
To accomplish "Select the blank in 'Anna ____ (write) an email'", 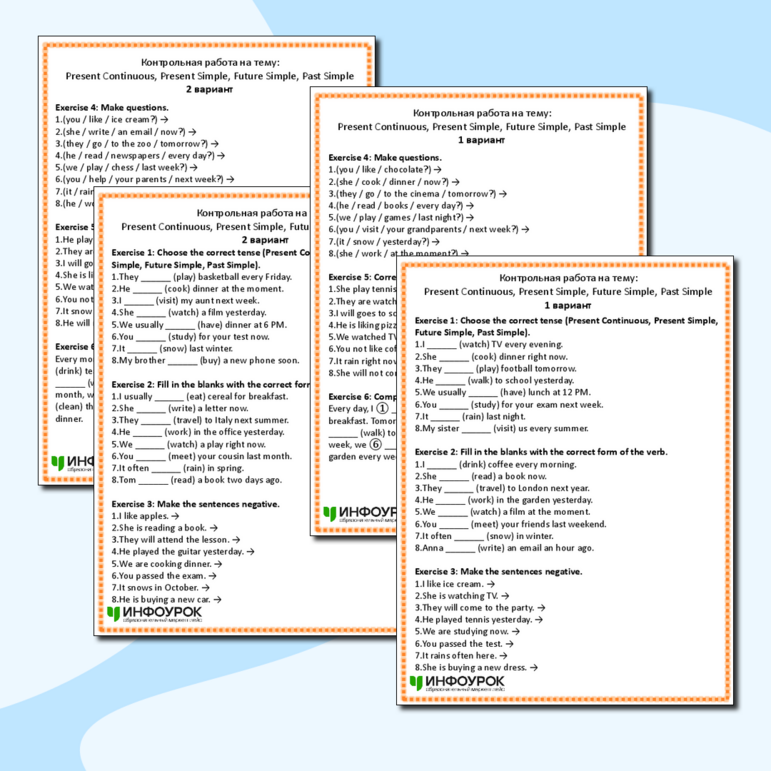I will coord(460,548).
